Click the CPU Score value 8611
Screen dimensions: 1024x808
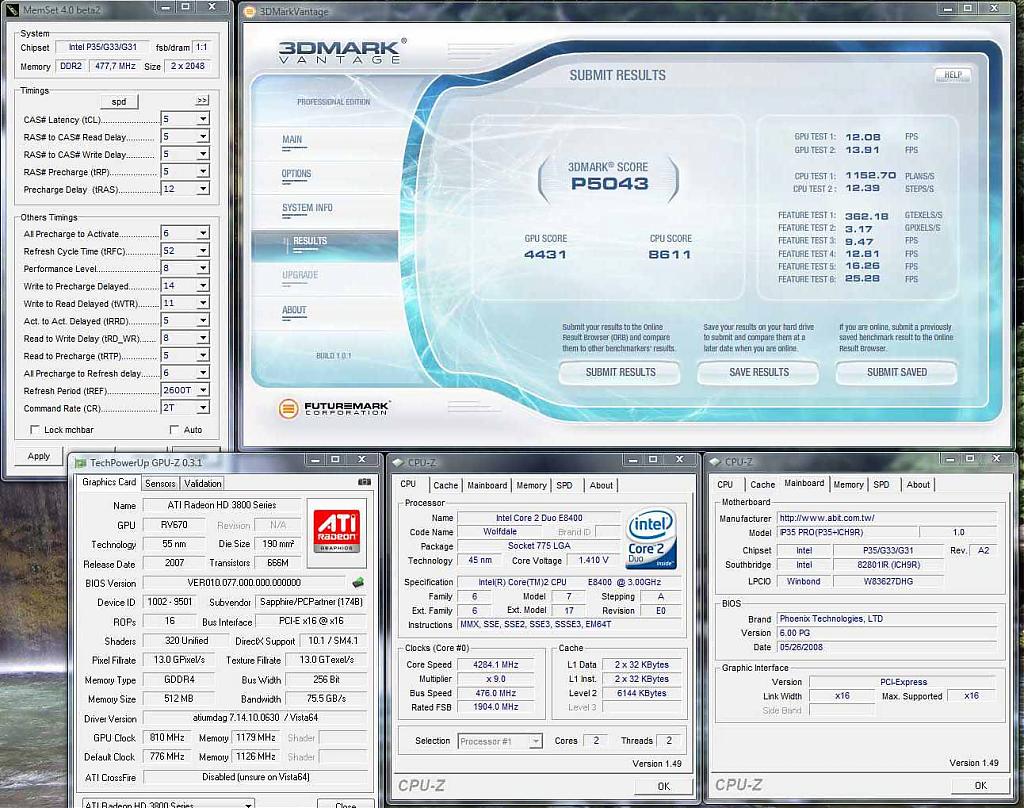coord(669,255)
